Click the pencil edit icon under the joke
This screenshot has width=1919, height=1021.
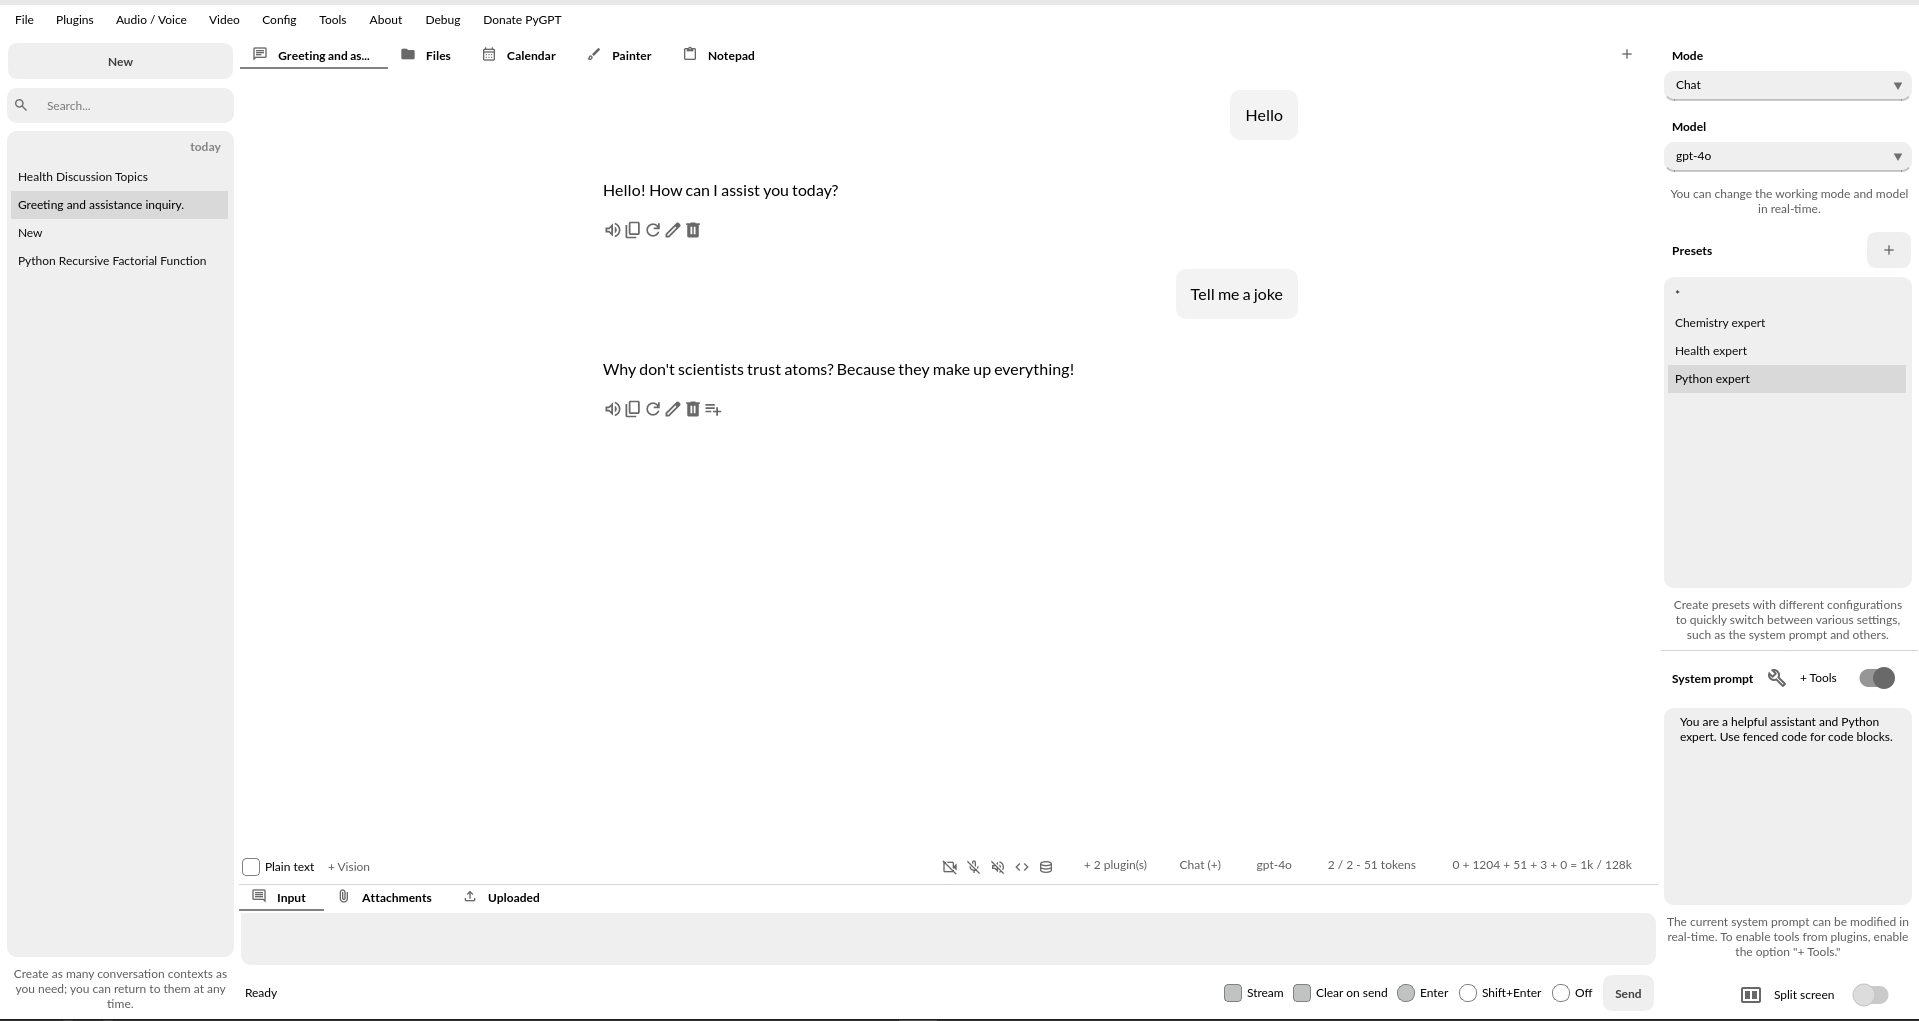[673, 409]
